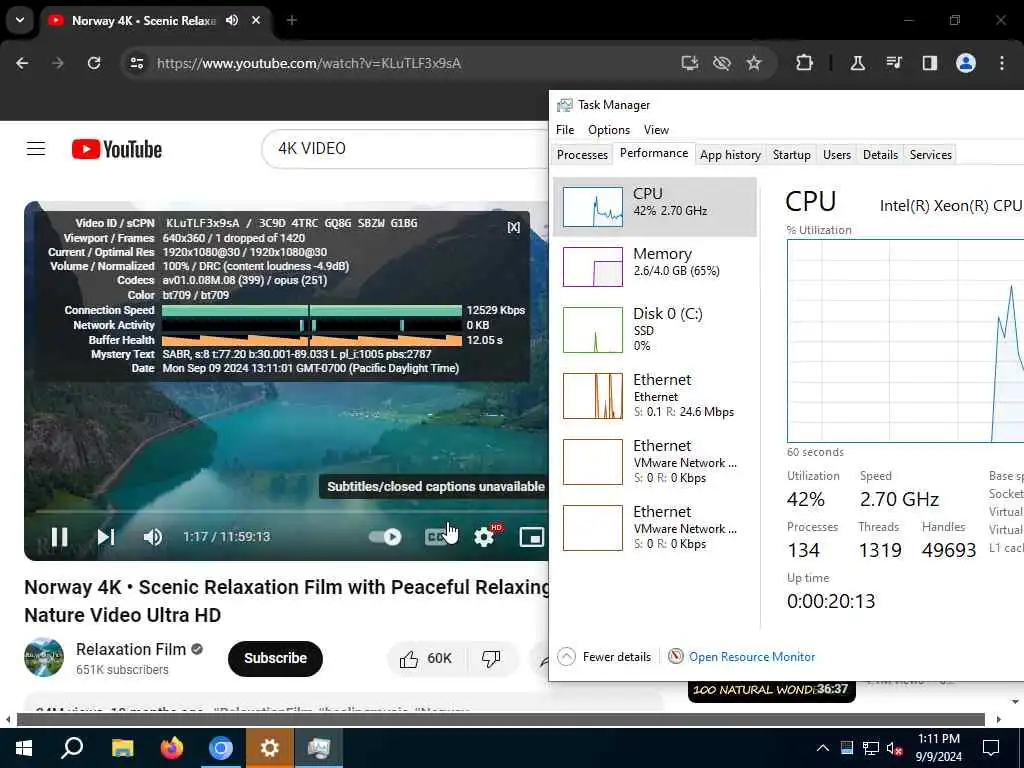Open browser extensions puzzle icon
The width and height of the screenshot is (1024, 768).
click(805, 63)
